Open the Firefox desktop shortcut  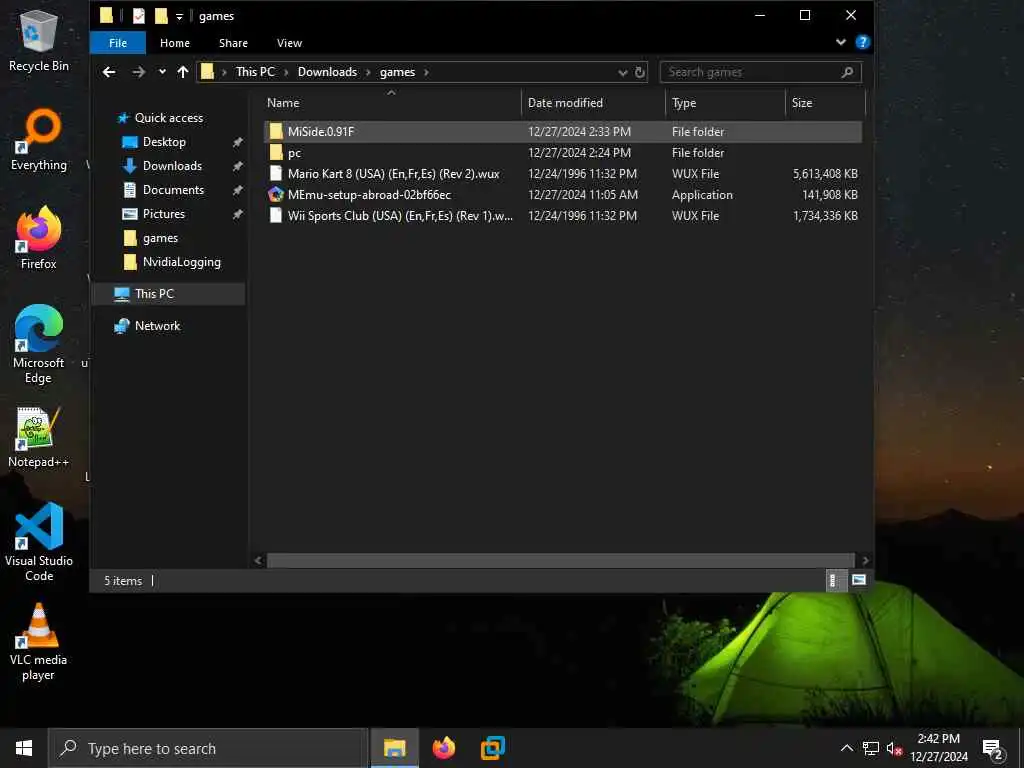39,238
